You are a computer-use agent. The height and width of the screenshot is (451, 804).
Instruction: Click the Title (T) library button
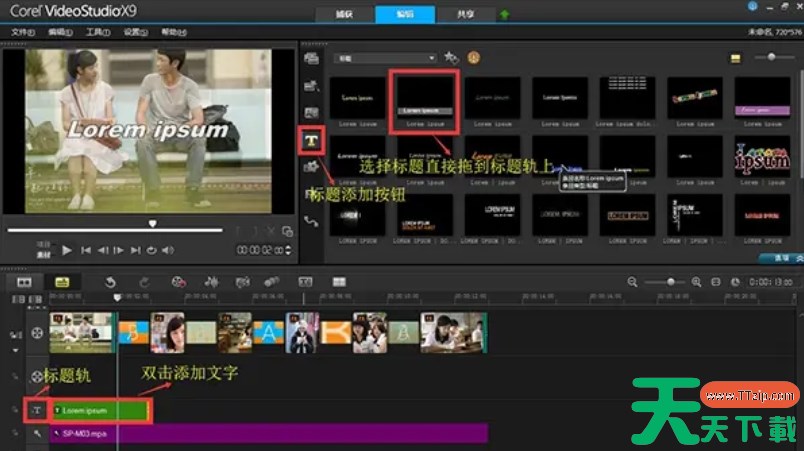(x=312, y=140)
